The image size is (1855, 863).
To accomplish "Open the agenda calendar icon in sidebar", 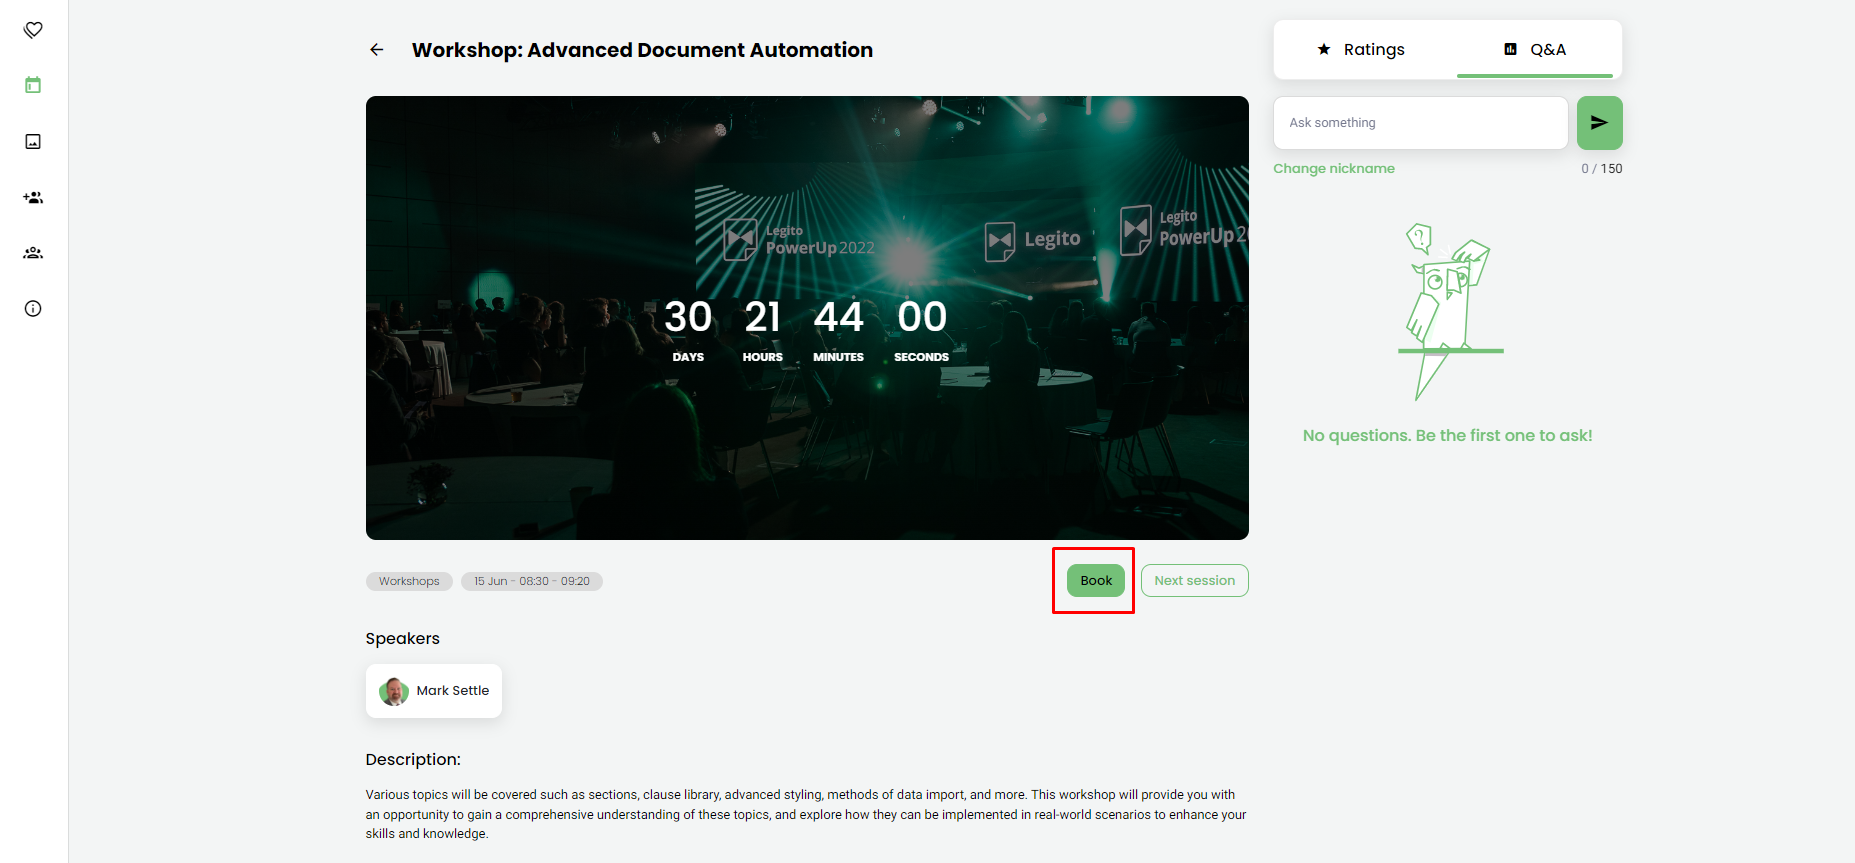I will pyautogui.click(x=33, y=85).
